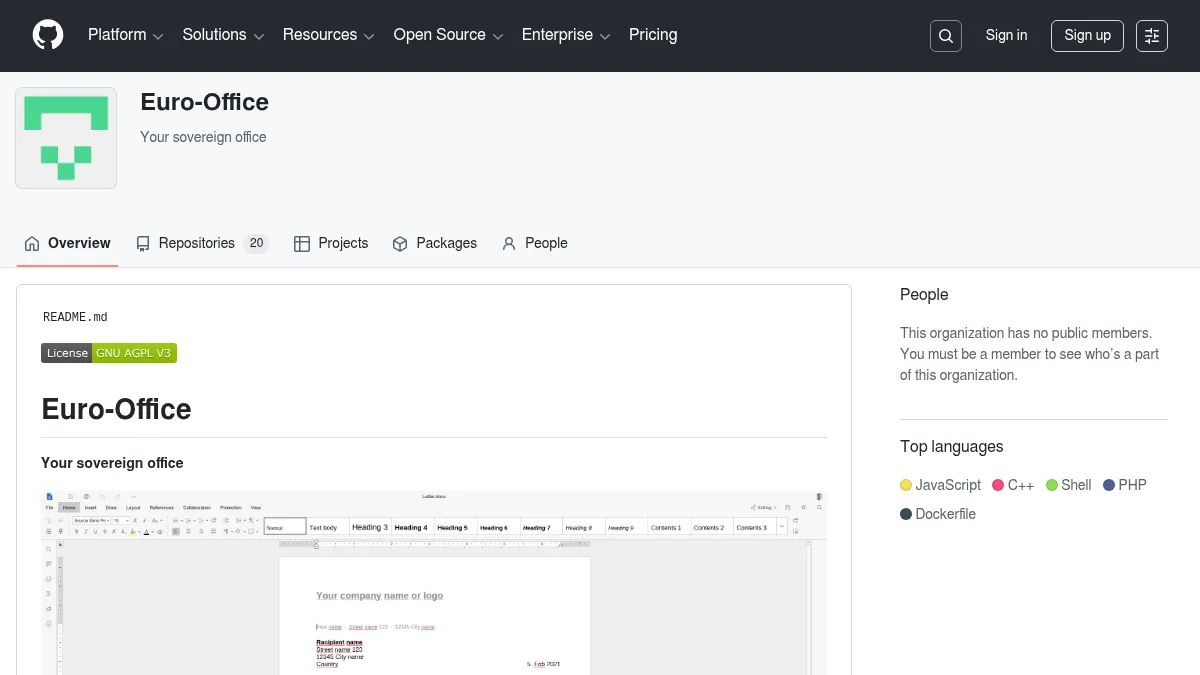Open the Platform dropdown menu
Image resolution: width=1200 pixels, height=675 pixels.
117,35
